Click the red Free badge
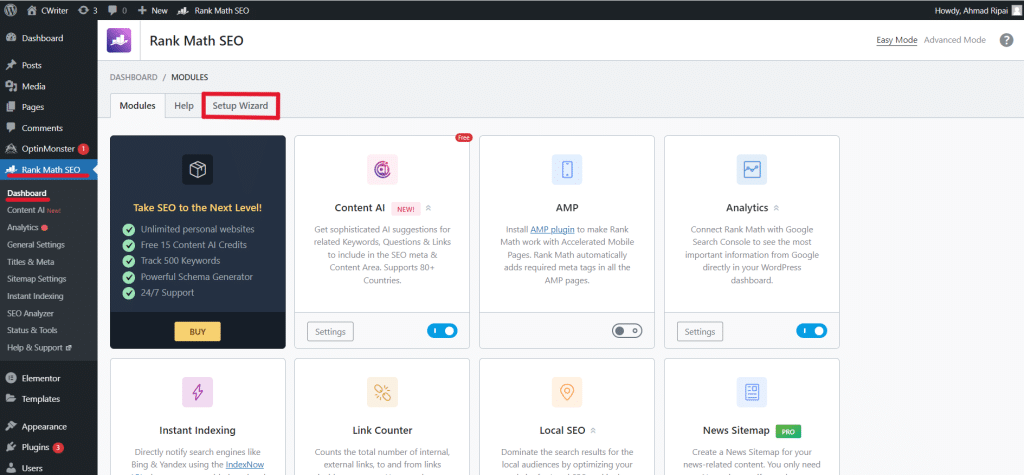Screen dimensions: 1024x475 463,138
